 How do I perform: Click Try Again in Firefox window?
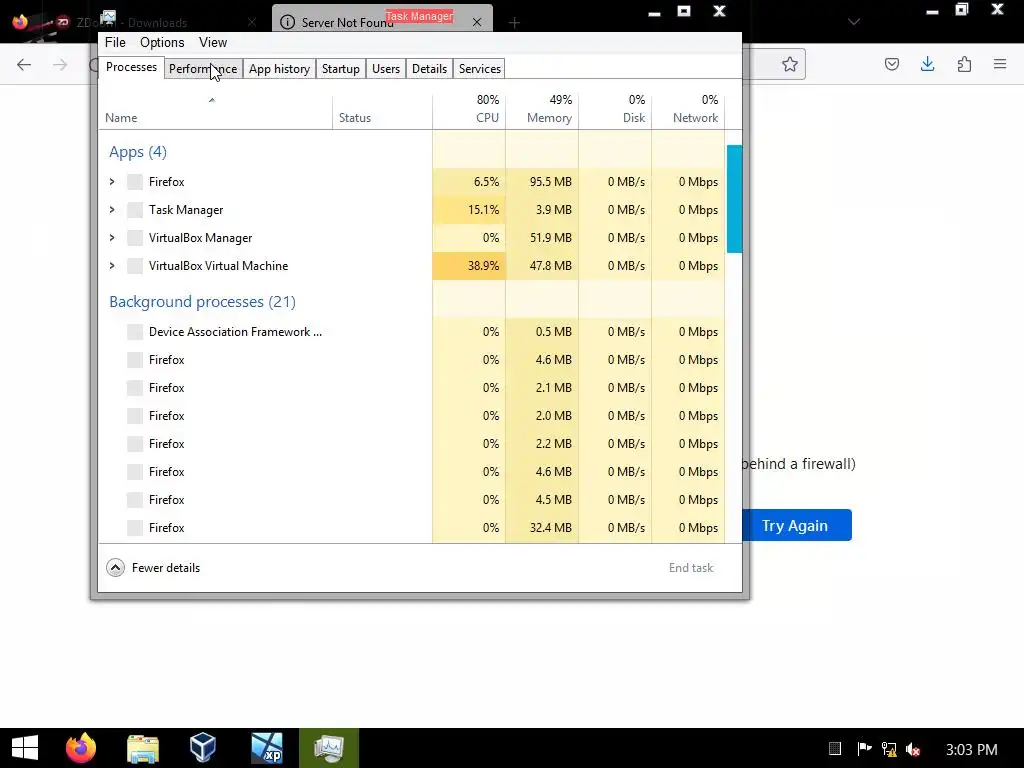point(796,525)
